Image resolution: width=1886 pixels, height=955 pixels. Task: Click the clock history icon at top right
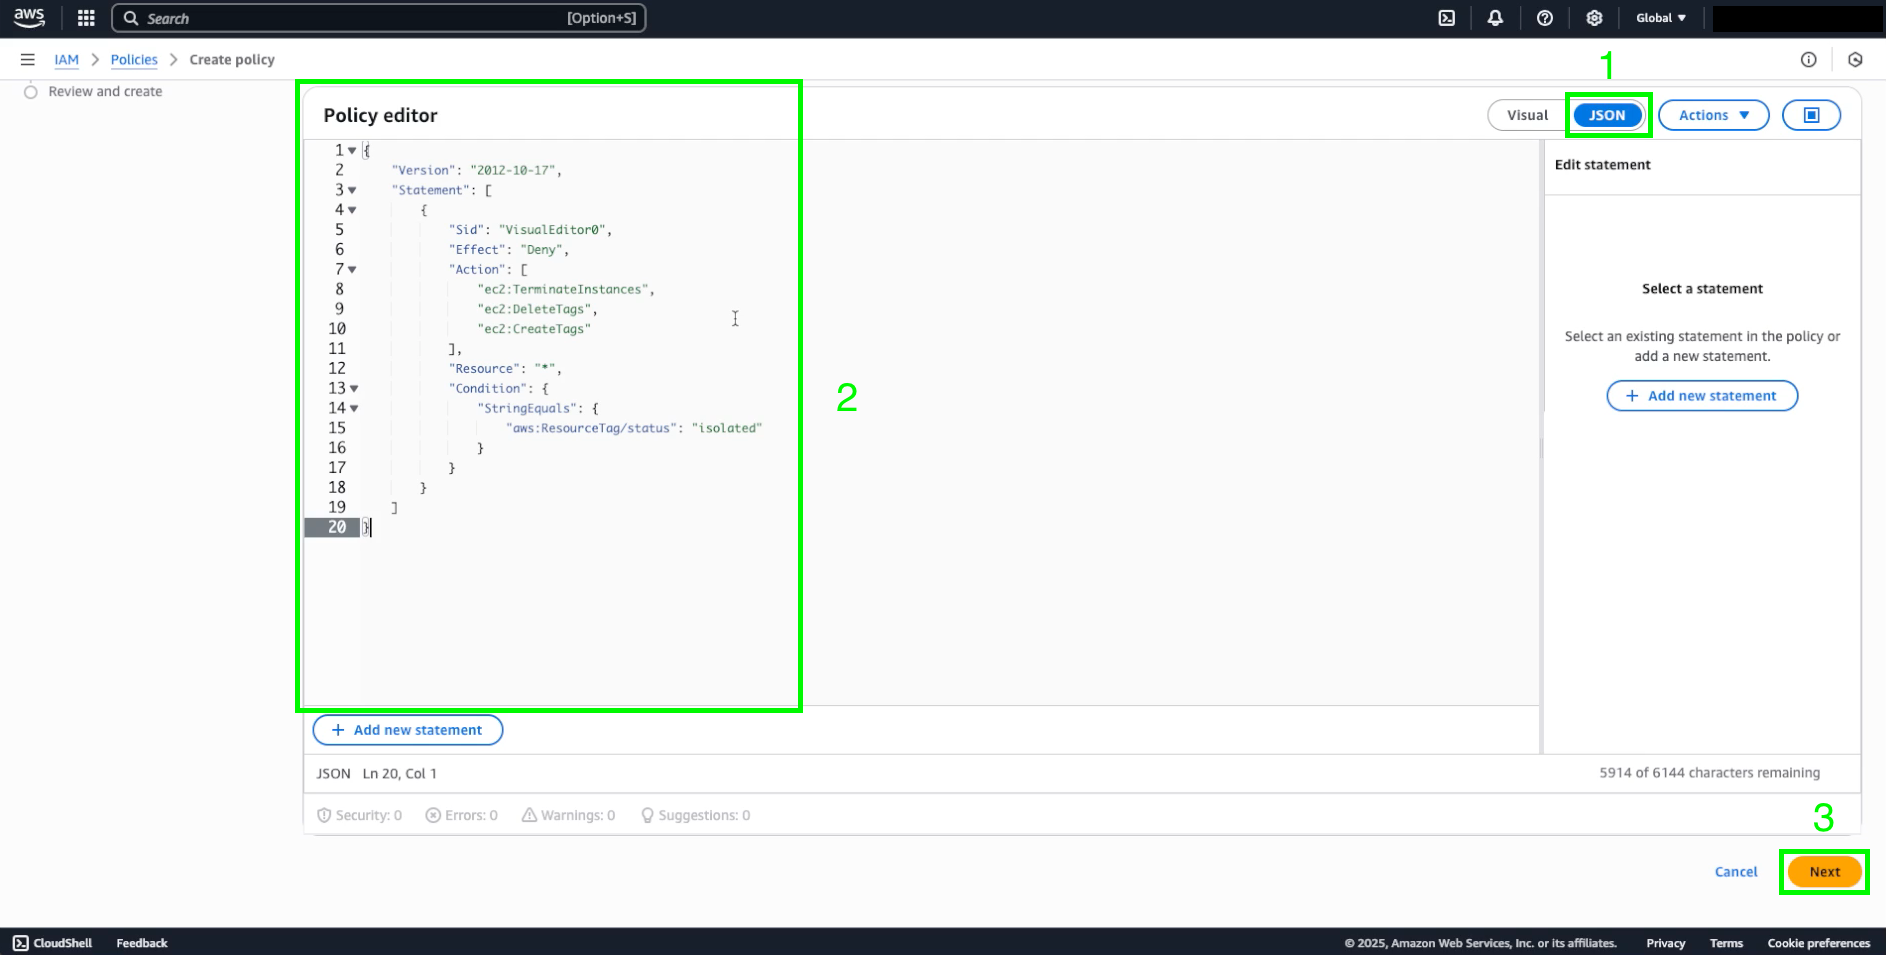(x=1855, y=60)
